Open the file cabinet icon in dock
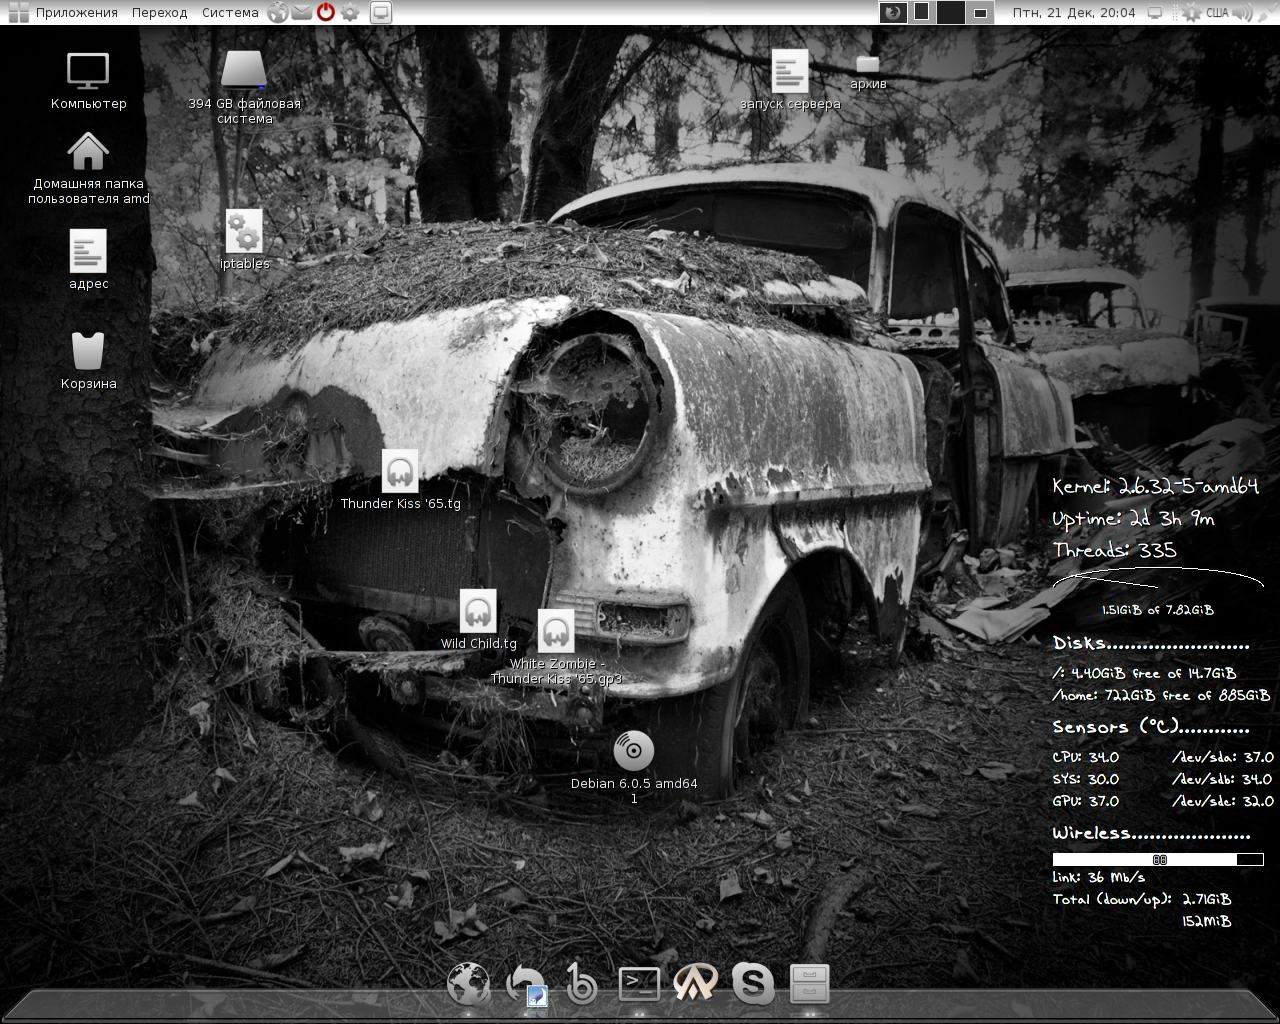The width and height of the screenshot is (1280, 1024). coord(809,984)
